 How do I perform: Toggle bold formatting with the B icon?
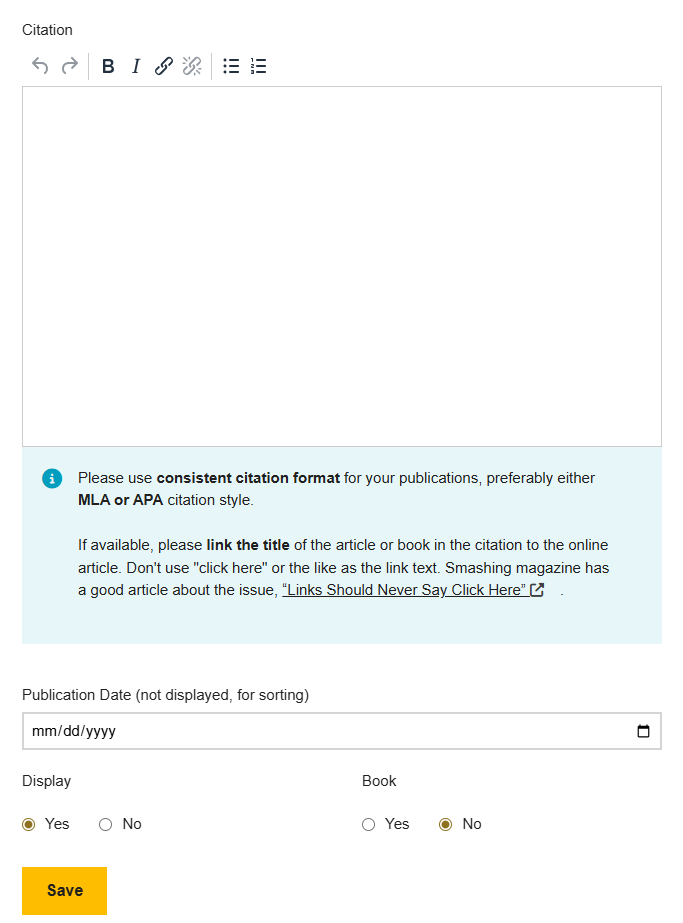coord(107,66)
